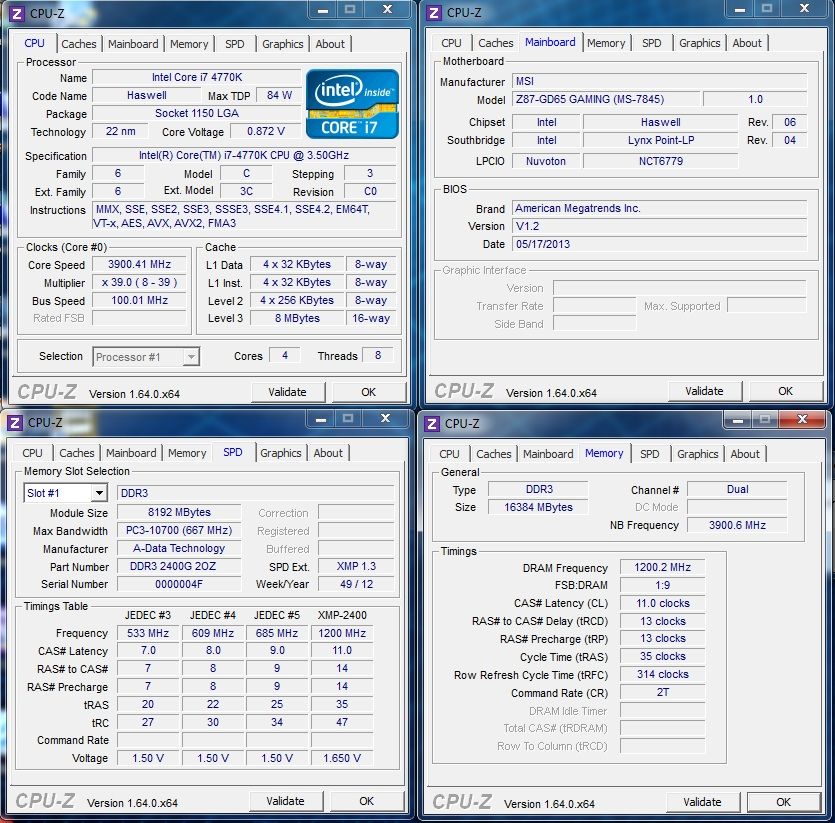The width and height of the screenshot is (835, 823).
Task: Click the NB frequency value "3900.6 MHz"
Action: [x=737, y=525]
